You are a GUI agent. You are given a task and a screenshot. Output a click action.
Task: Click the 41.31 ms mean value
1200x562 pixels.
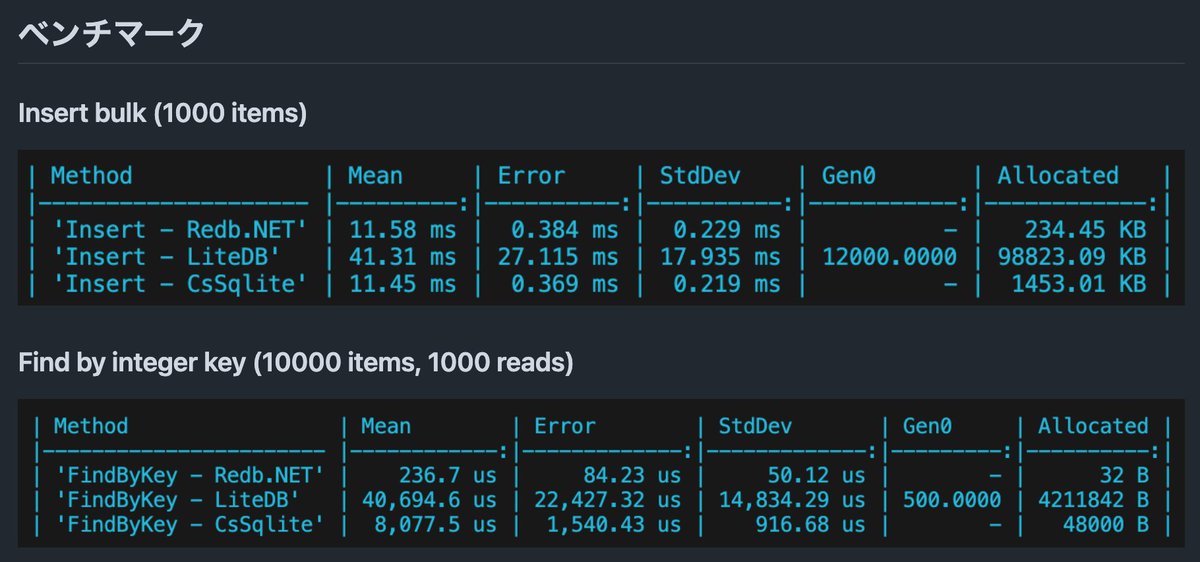(402, 257)
